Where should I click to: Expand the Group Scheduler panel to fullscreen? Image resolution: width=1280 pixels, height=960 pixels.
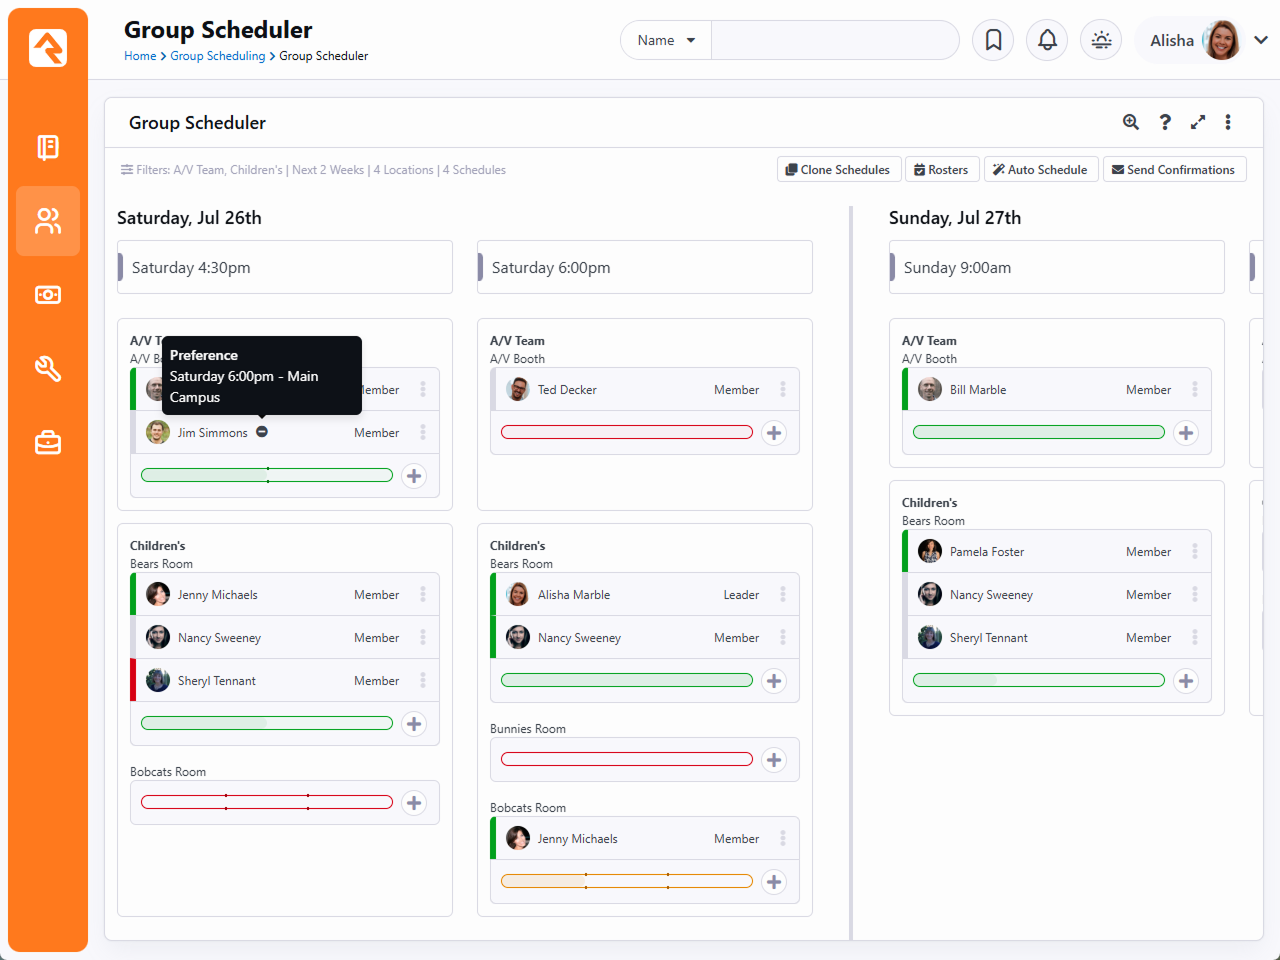pos(1198,122)
